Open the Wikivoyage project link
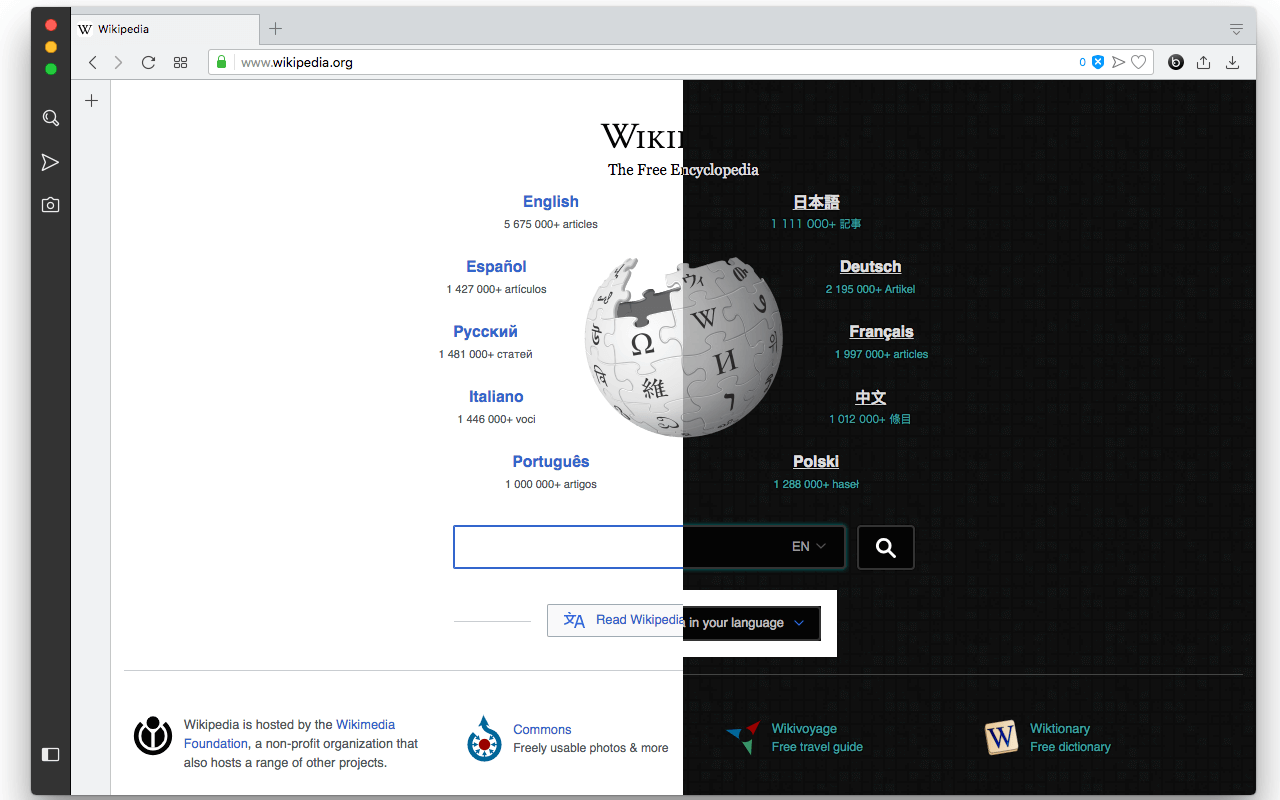 click(804, 728)
